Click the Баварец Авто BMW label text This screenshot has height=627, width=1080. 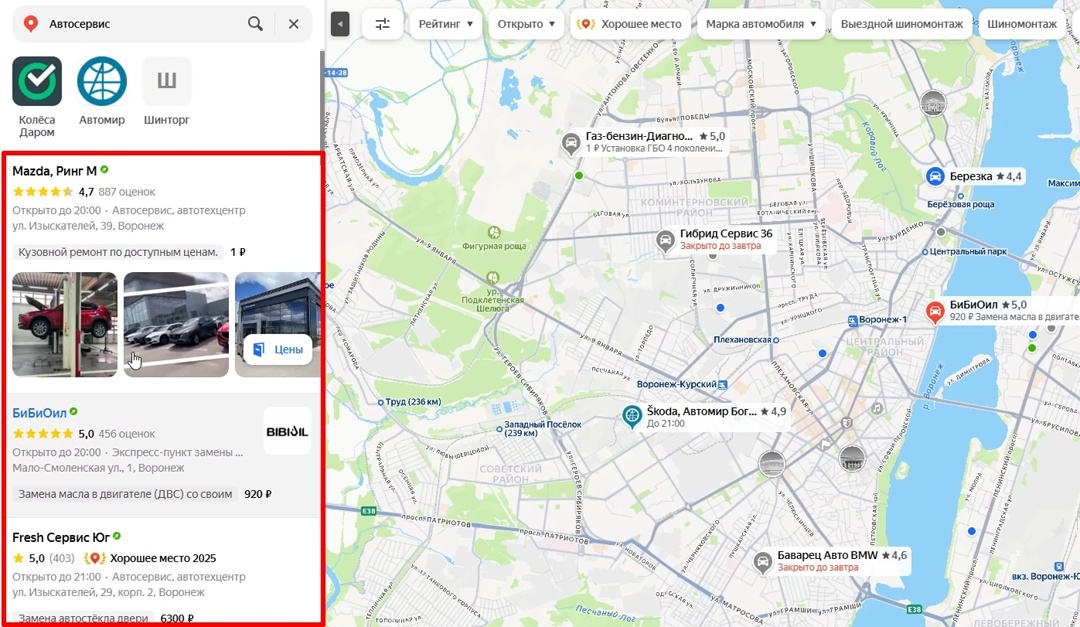point(828,555)
